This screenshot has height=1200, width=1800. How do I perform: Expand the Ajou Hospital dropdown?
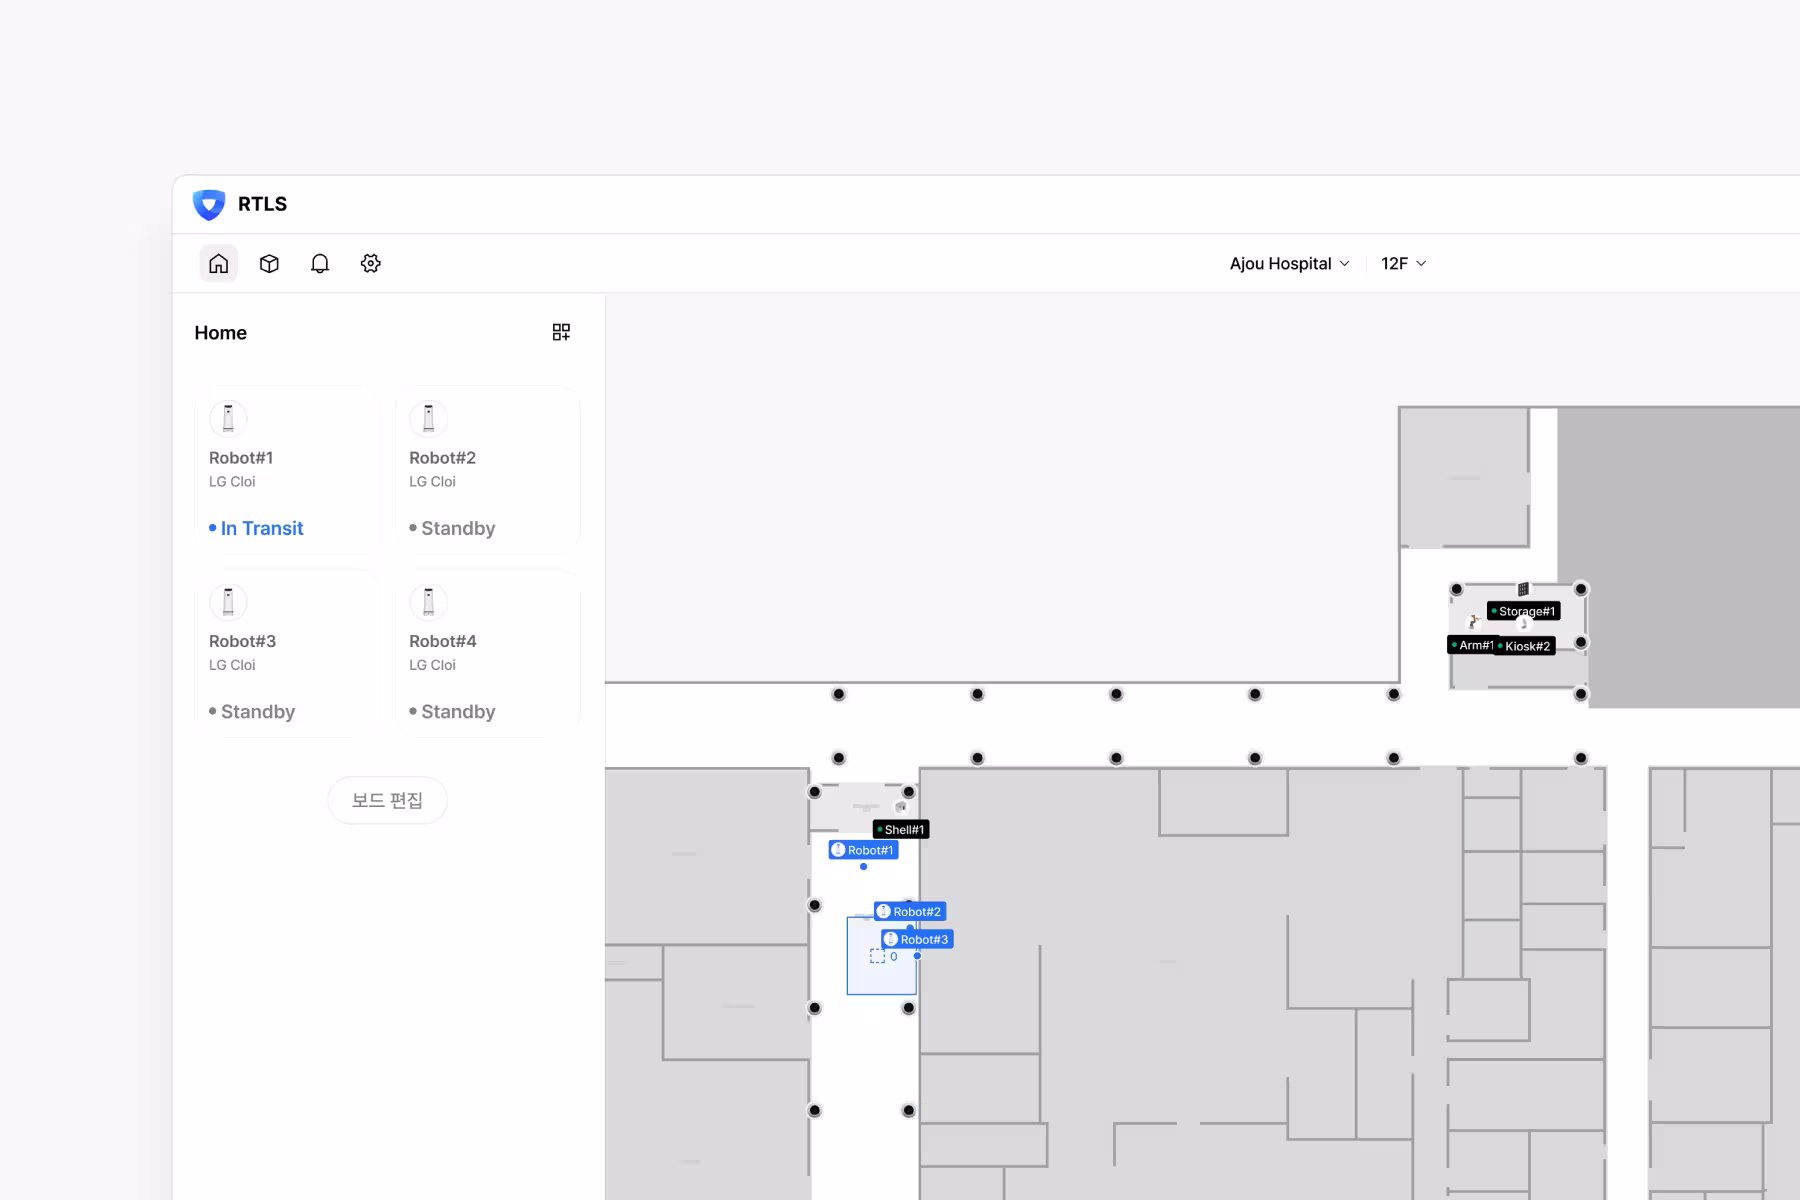coord(1289,264)
